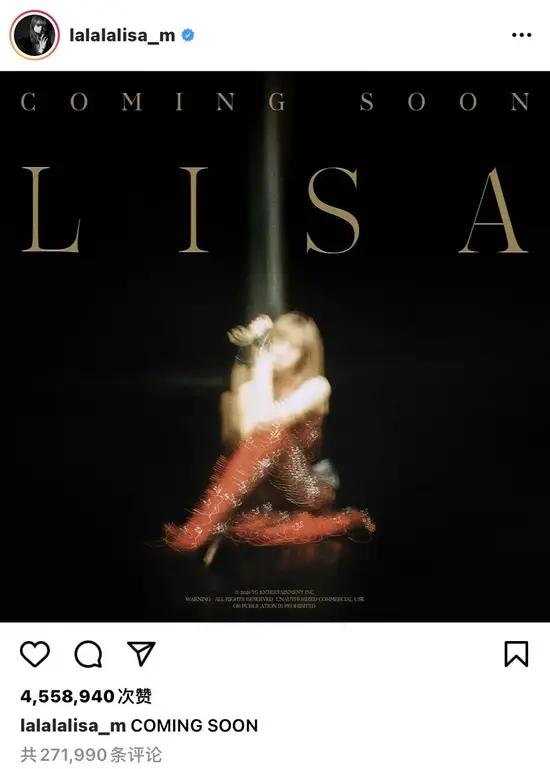Tap the COMING SOON caption text
The image size is (550, 769).
tap(194, 726)
